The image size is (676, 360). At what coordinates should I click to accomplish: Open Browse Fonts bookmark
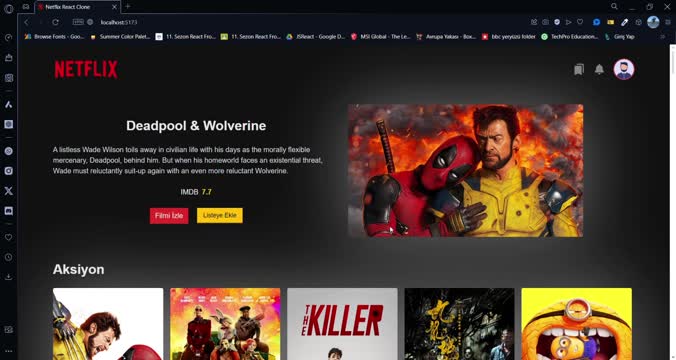point(54,37)
